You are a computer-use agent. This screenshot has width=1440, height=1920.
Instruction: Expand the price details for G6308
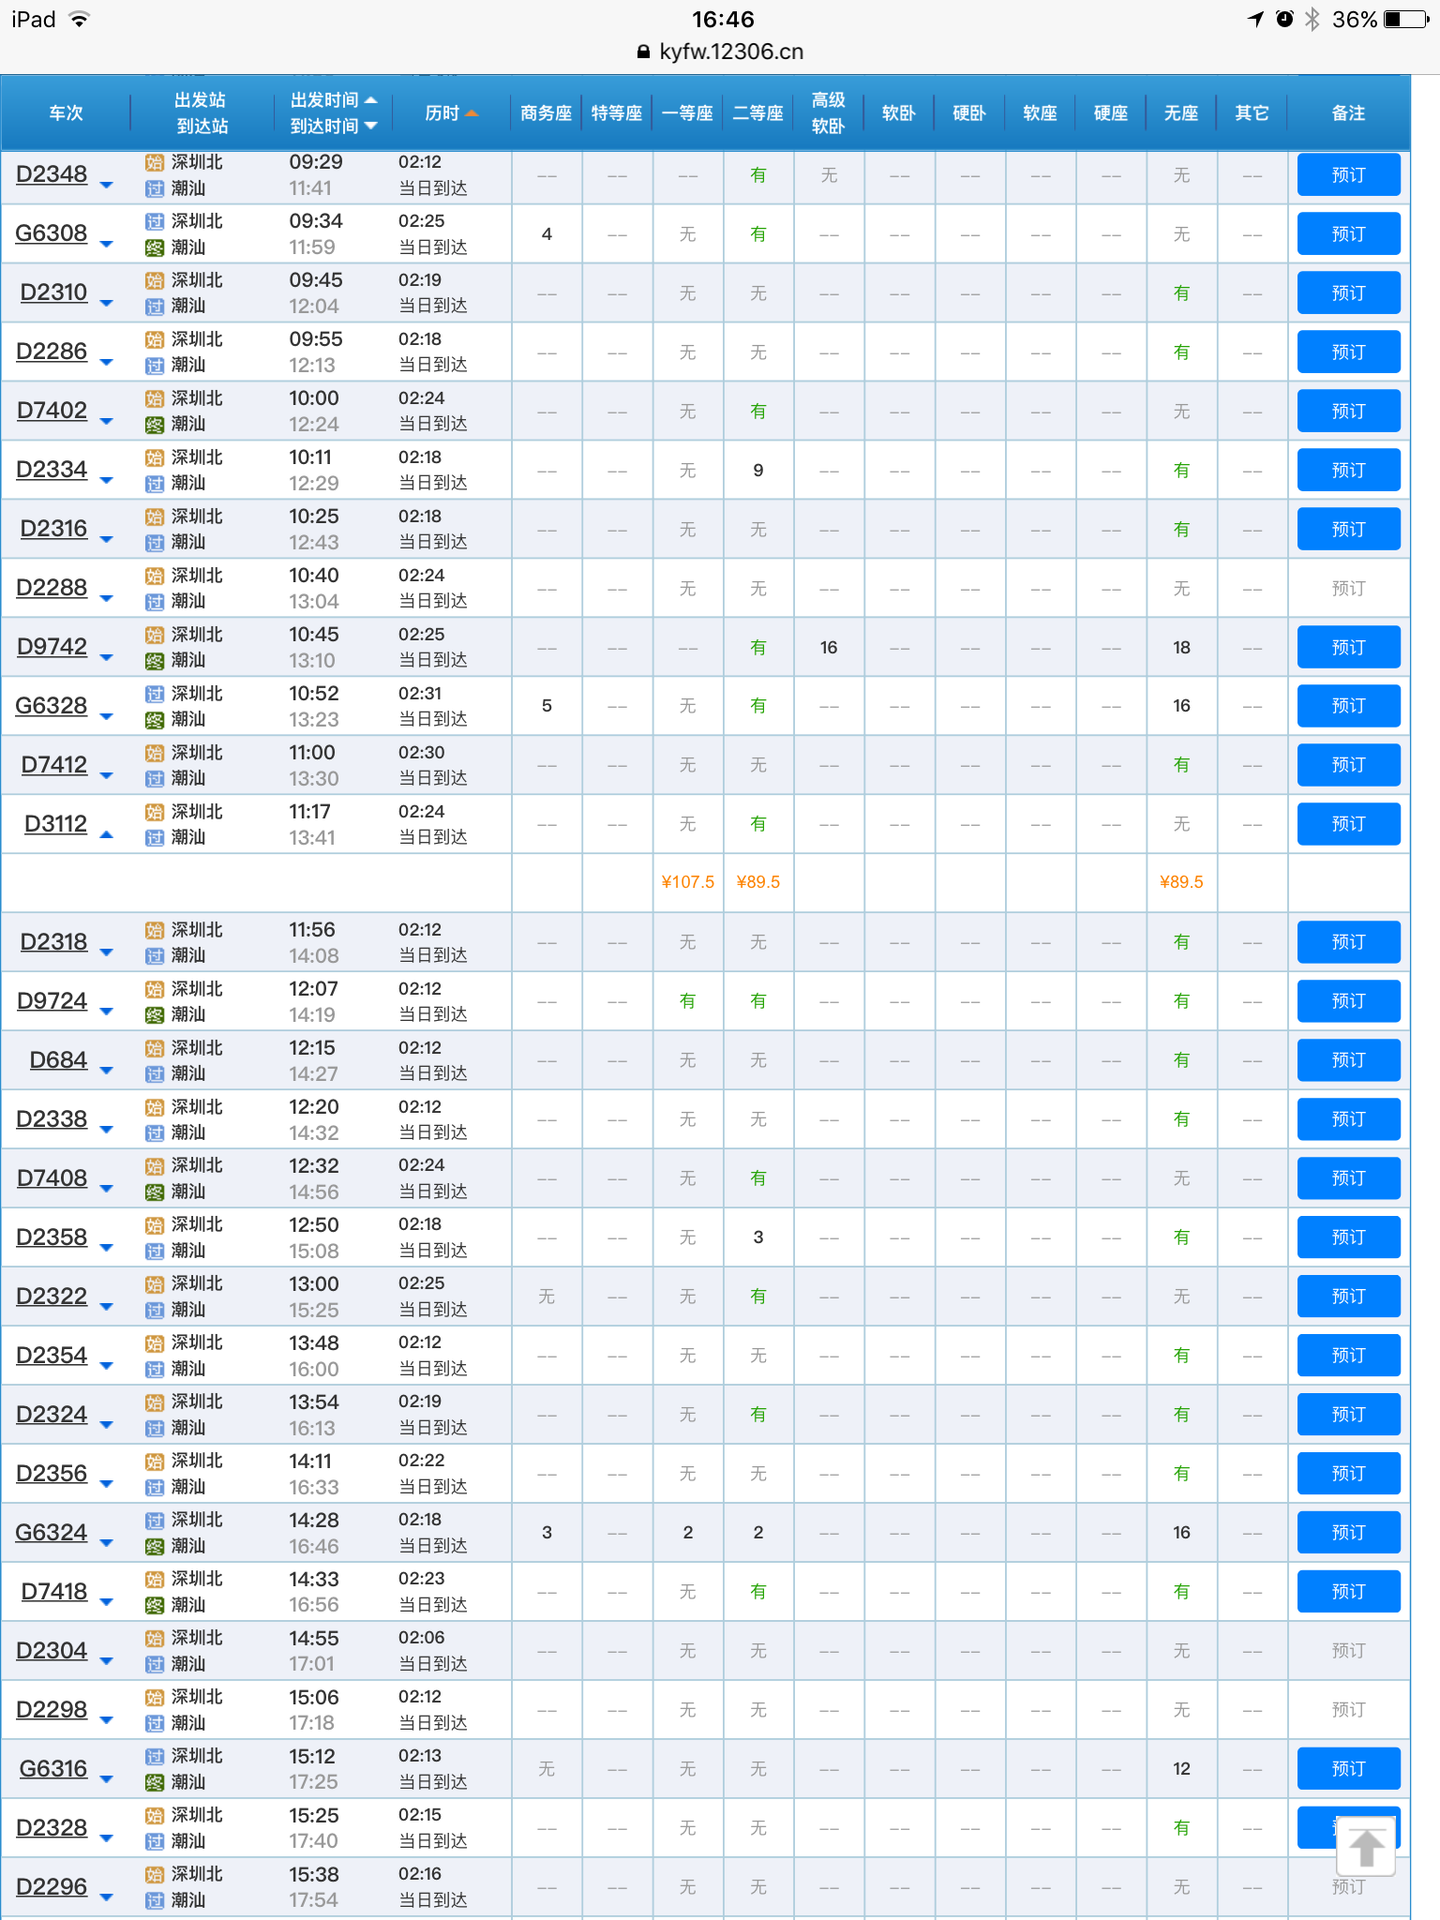click(107, 245)
